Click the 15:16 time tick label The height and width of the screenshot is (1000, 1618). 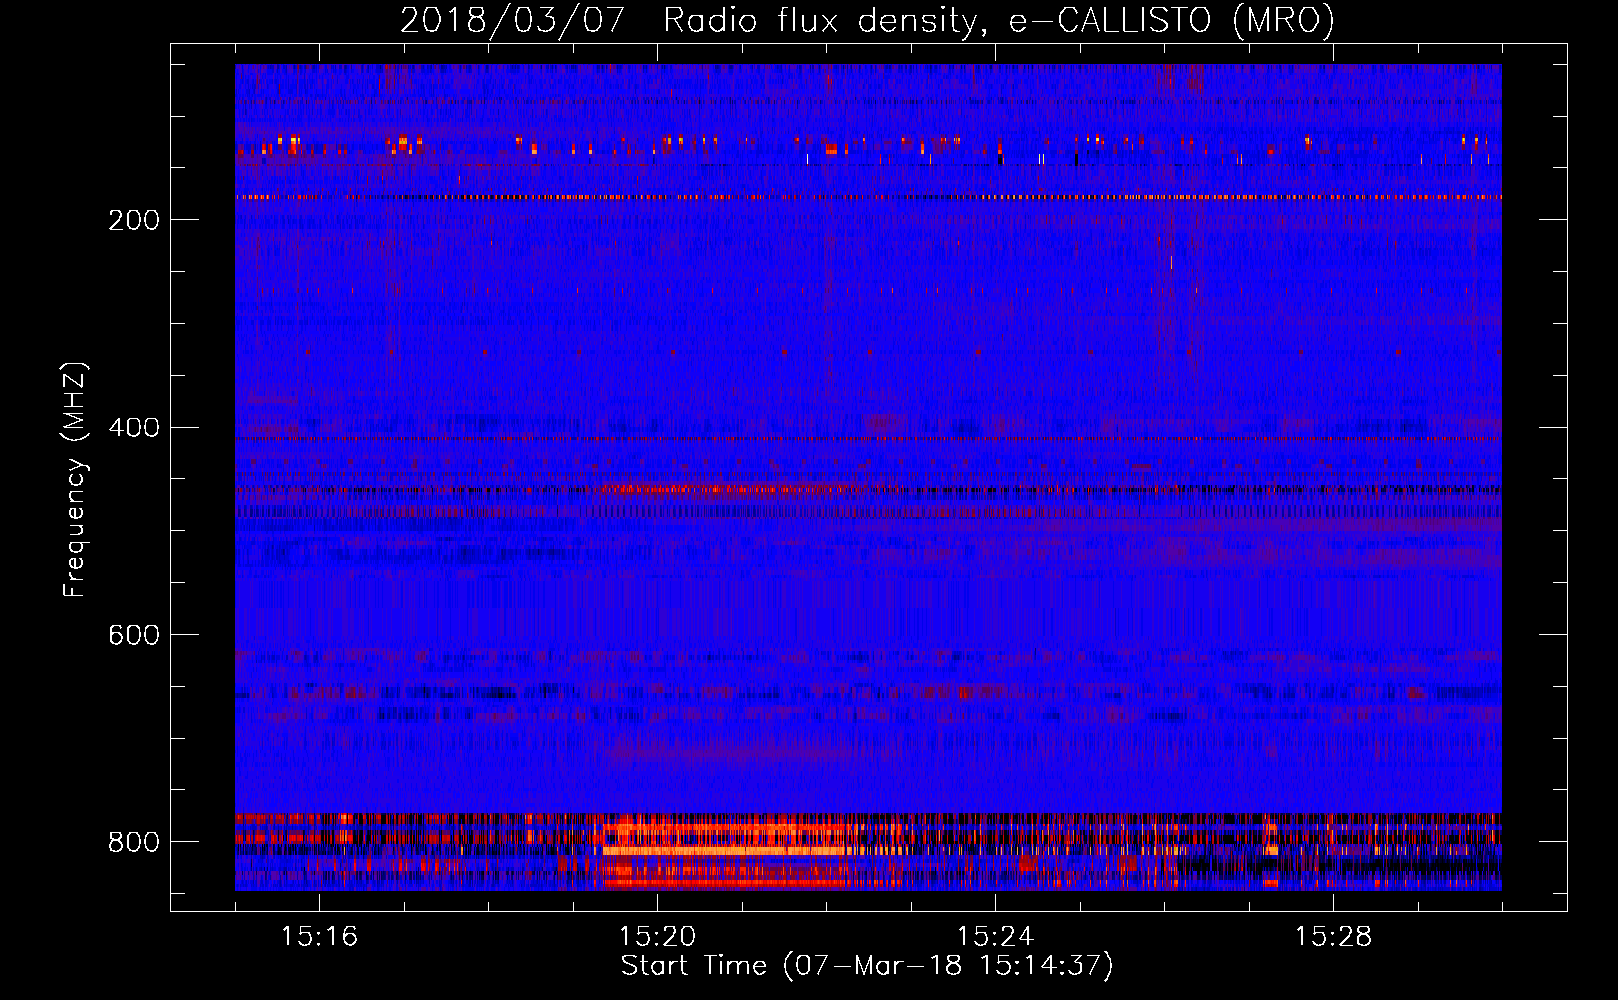pyautogui.click(x=319, y=937)
